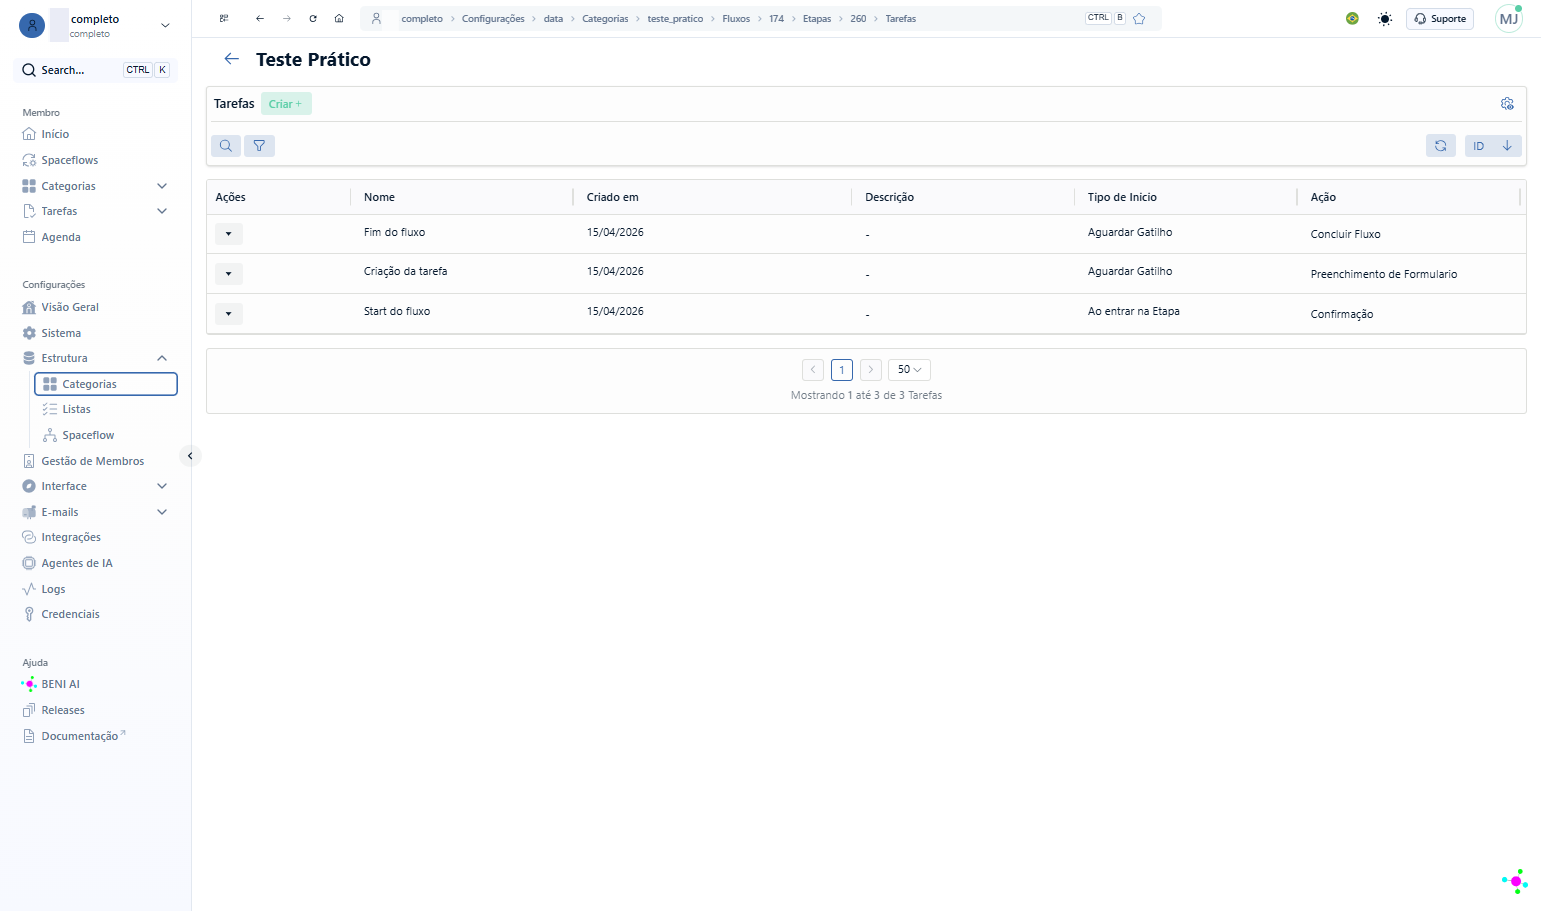
Task: Click the Etapas breadcrumb
Action: pos(817,19)
